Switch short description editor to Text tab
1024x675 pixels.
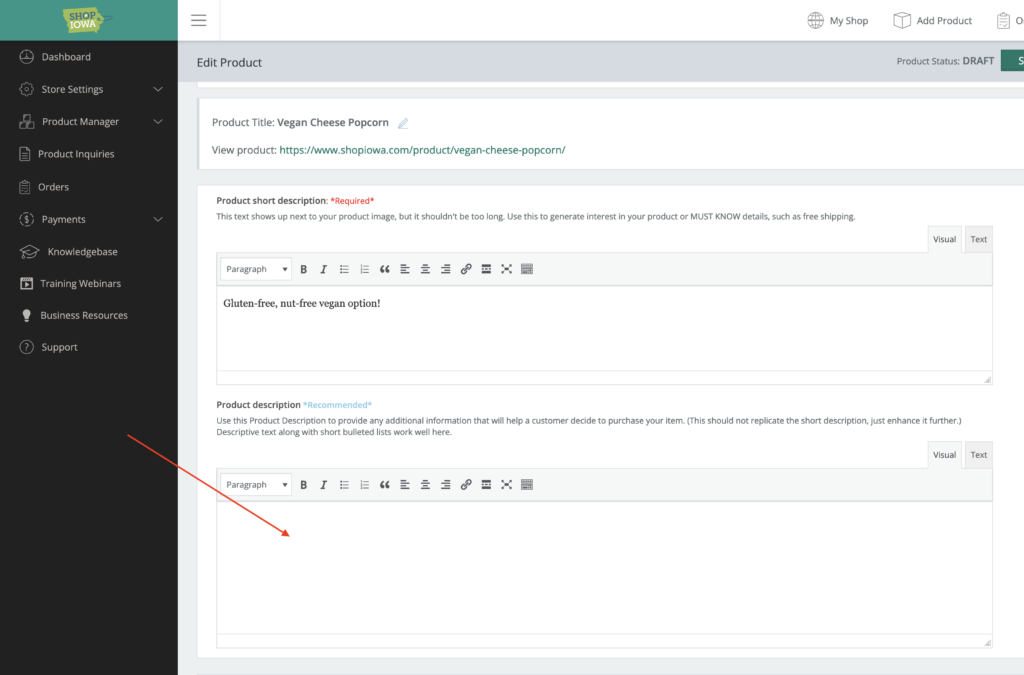click(x=978, y=239)
